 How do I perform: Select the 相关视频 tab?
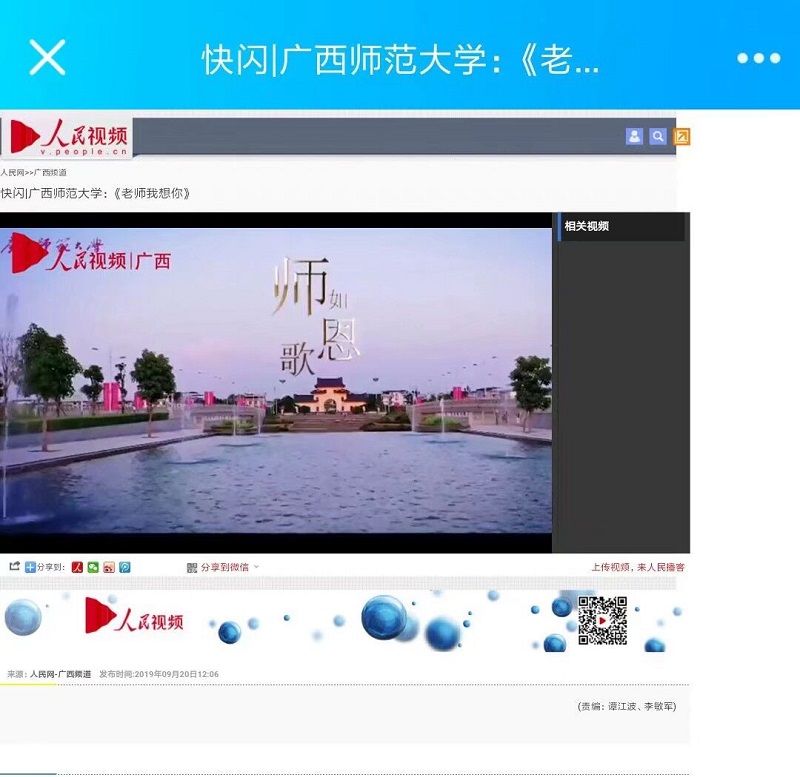click(x=587, y=226)
